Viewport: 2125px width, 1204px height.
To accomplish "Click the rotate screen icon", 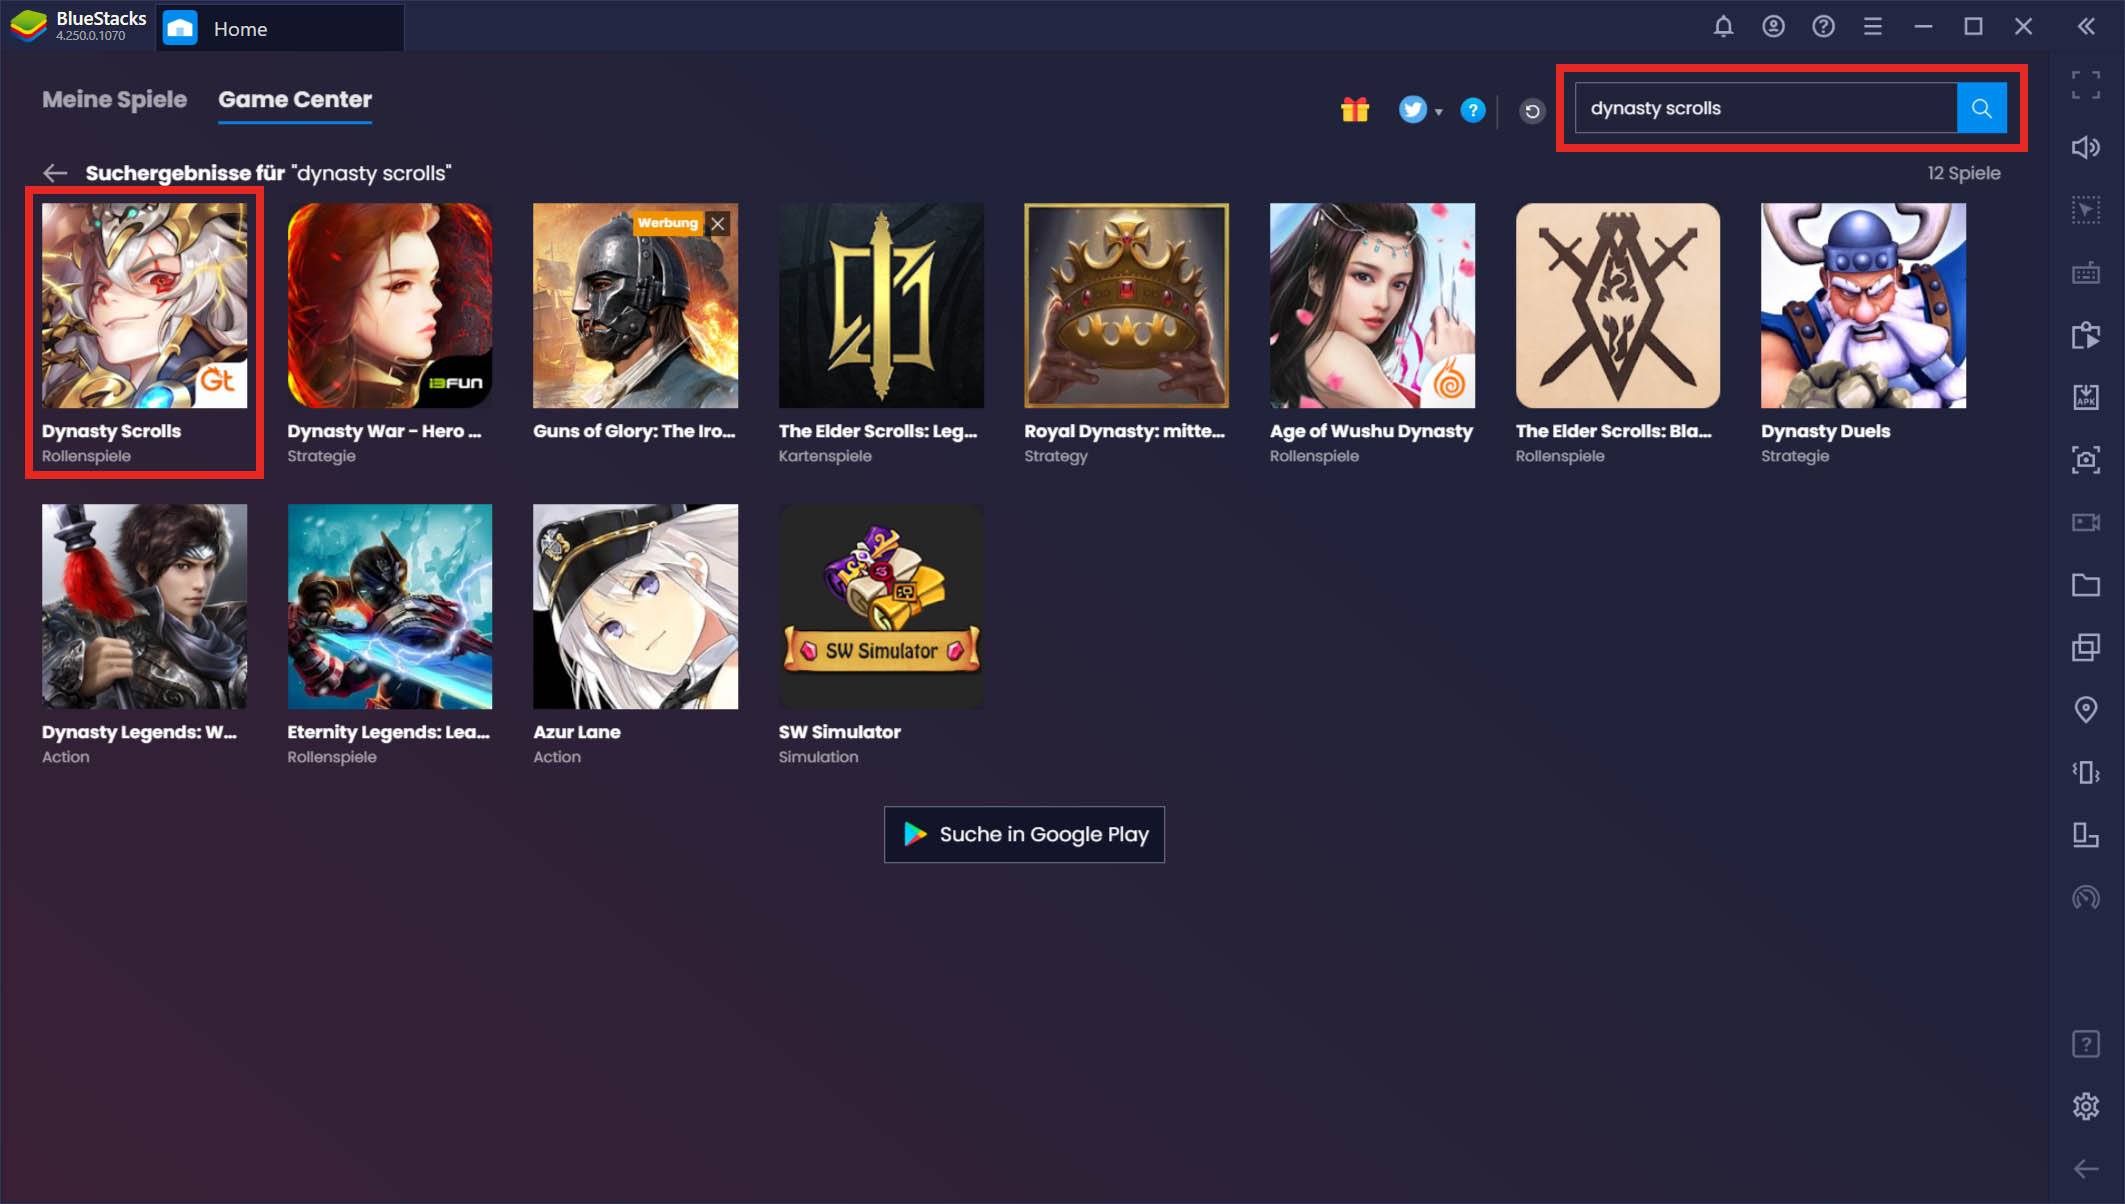I will [x=2086, y=835].
